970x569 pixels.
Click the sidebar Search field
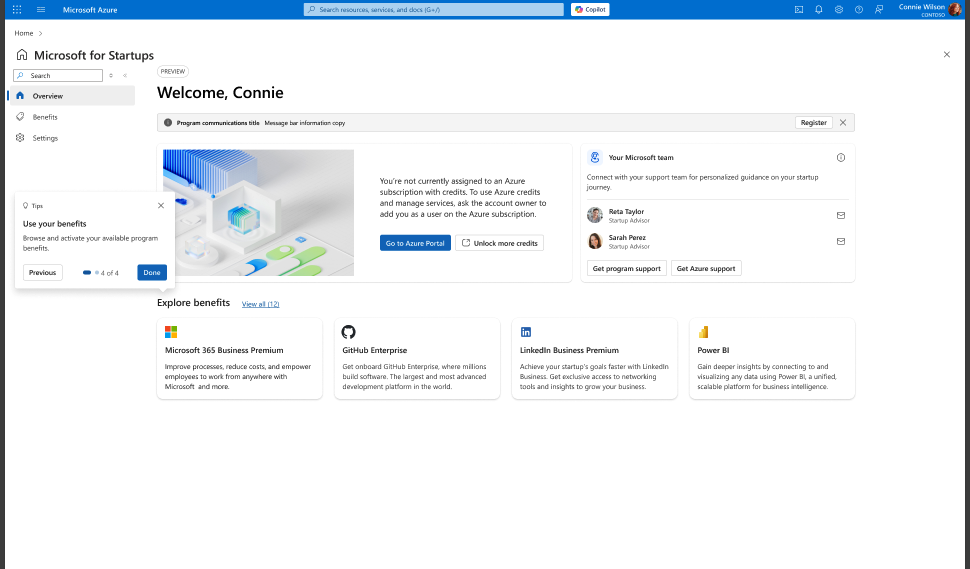pyautogui.click(x=58, y=75)
